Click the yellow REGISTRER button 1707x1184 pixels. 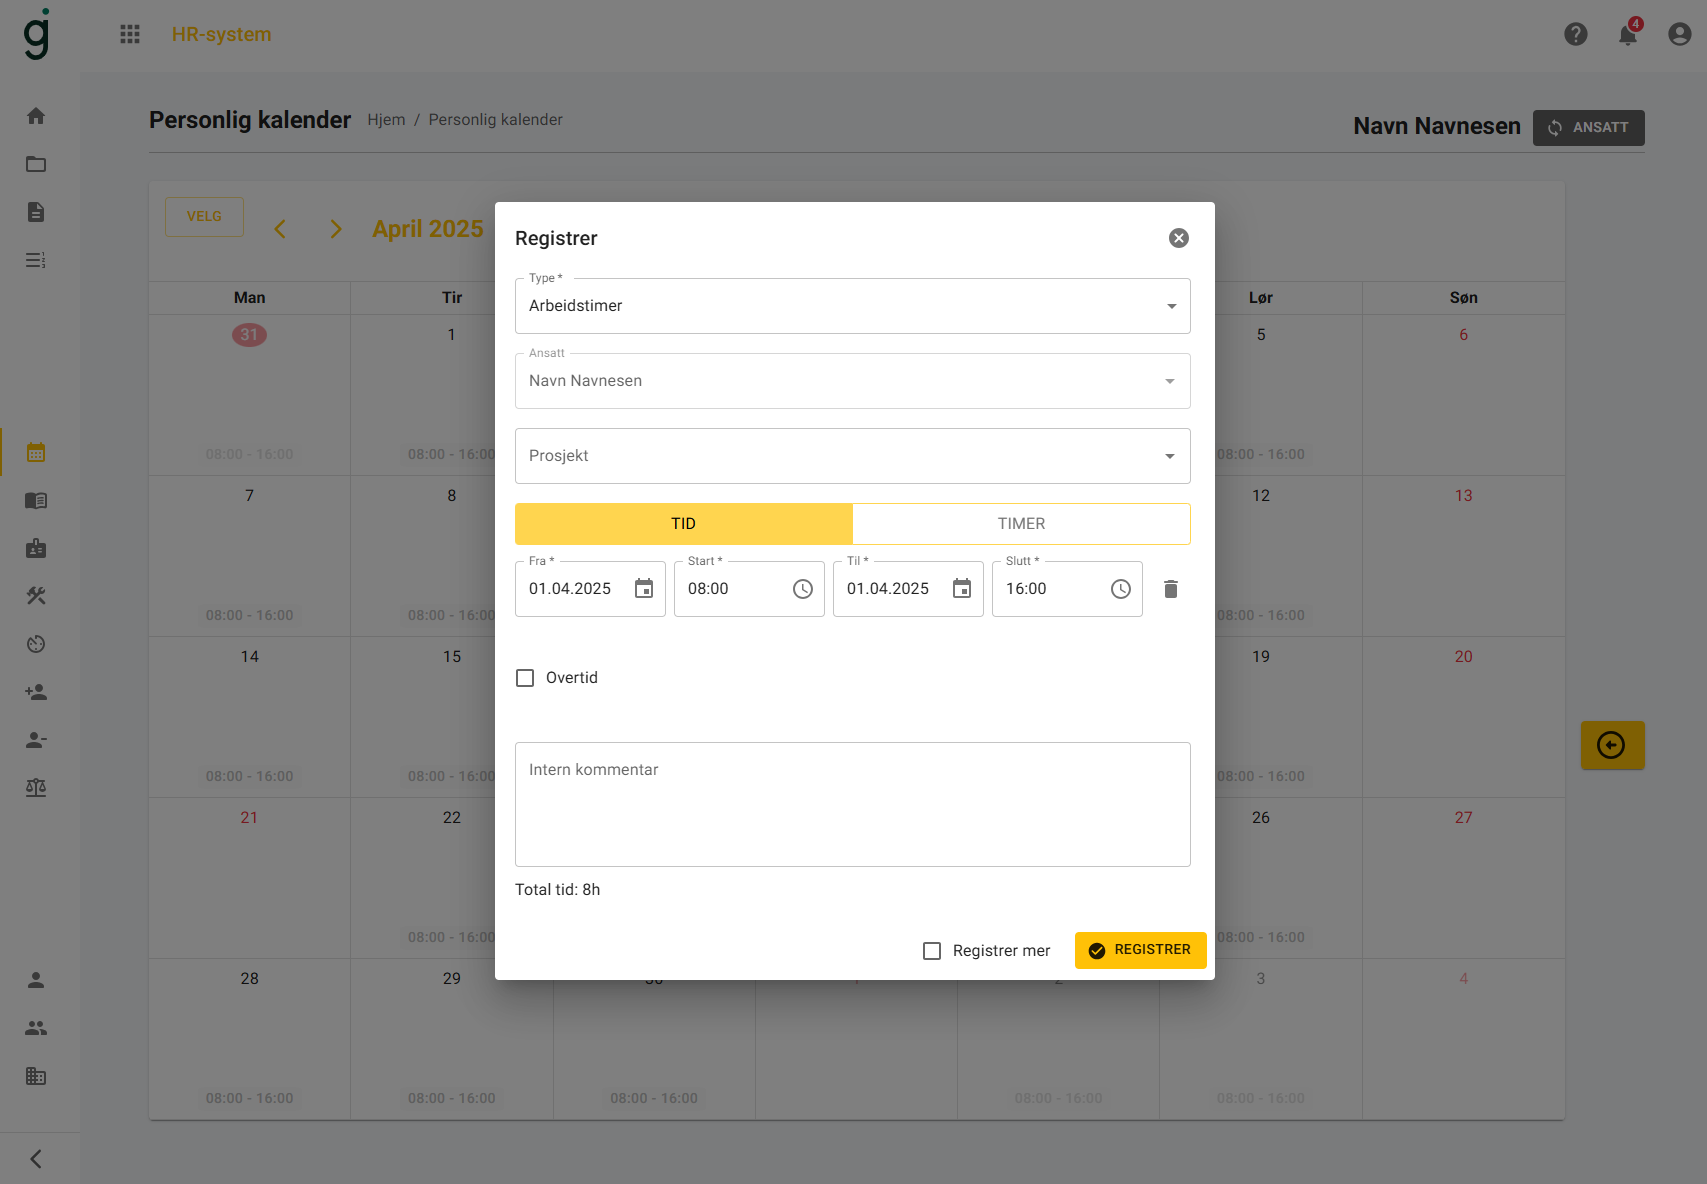click(x=1140, y=950)
